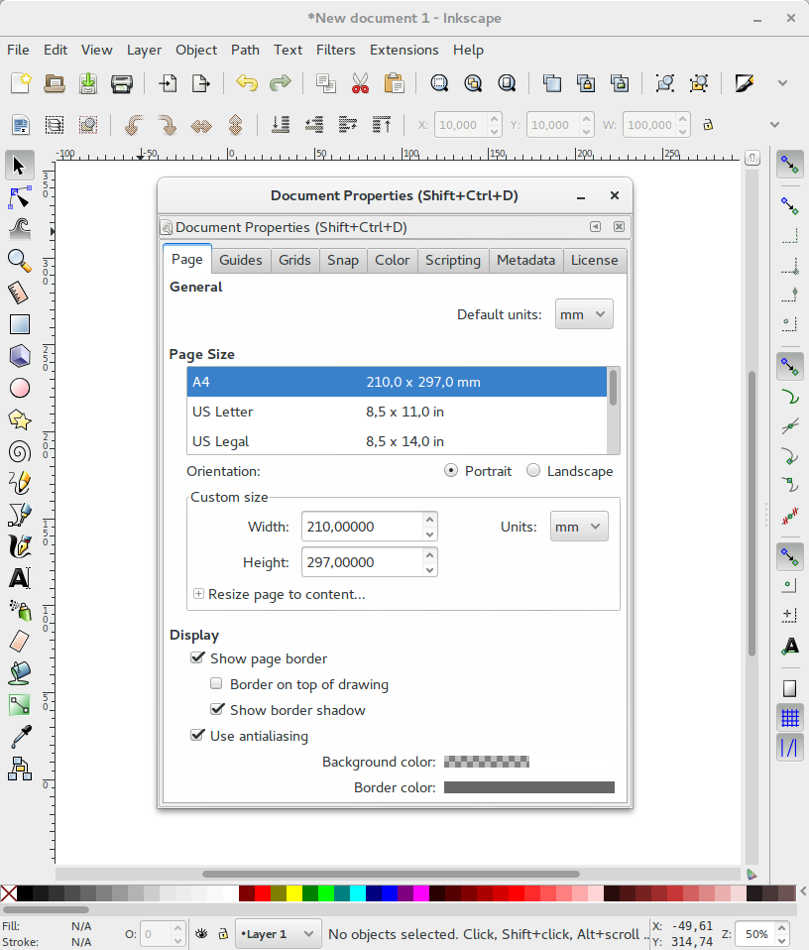
Task: Uncheck Show page border
Action: (x=198, y=658)
